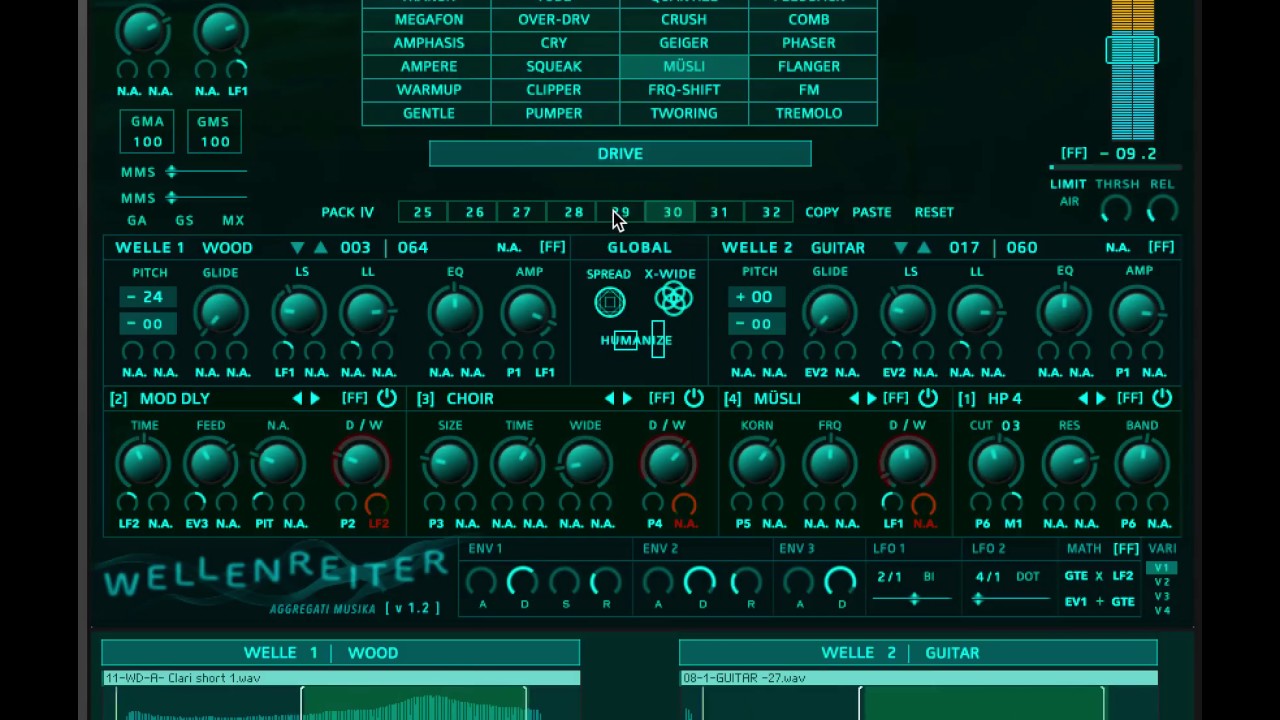Toggle LFO 1 BI mode

(929, 576)
